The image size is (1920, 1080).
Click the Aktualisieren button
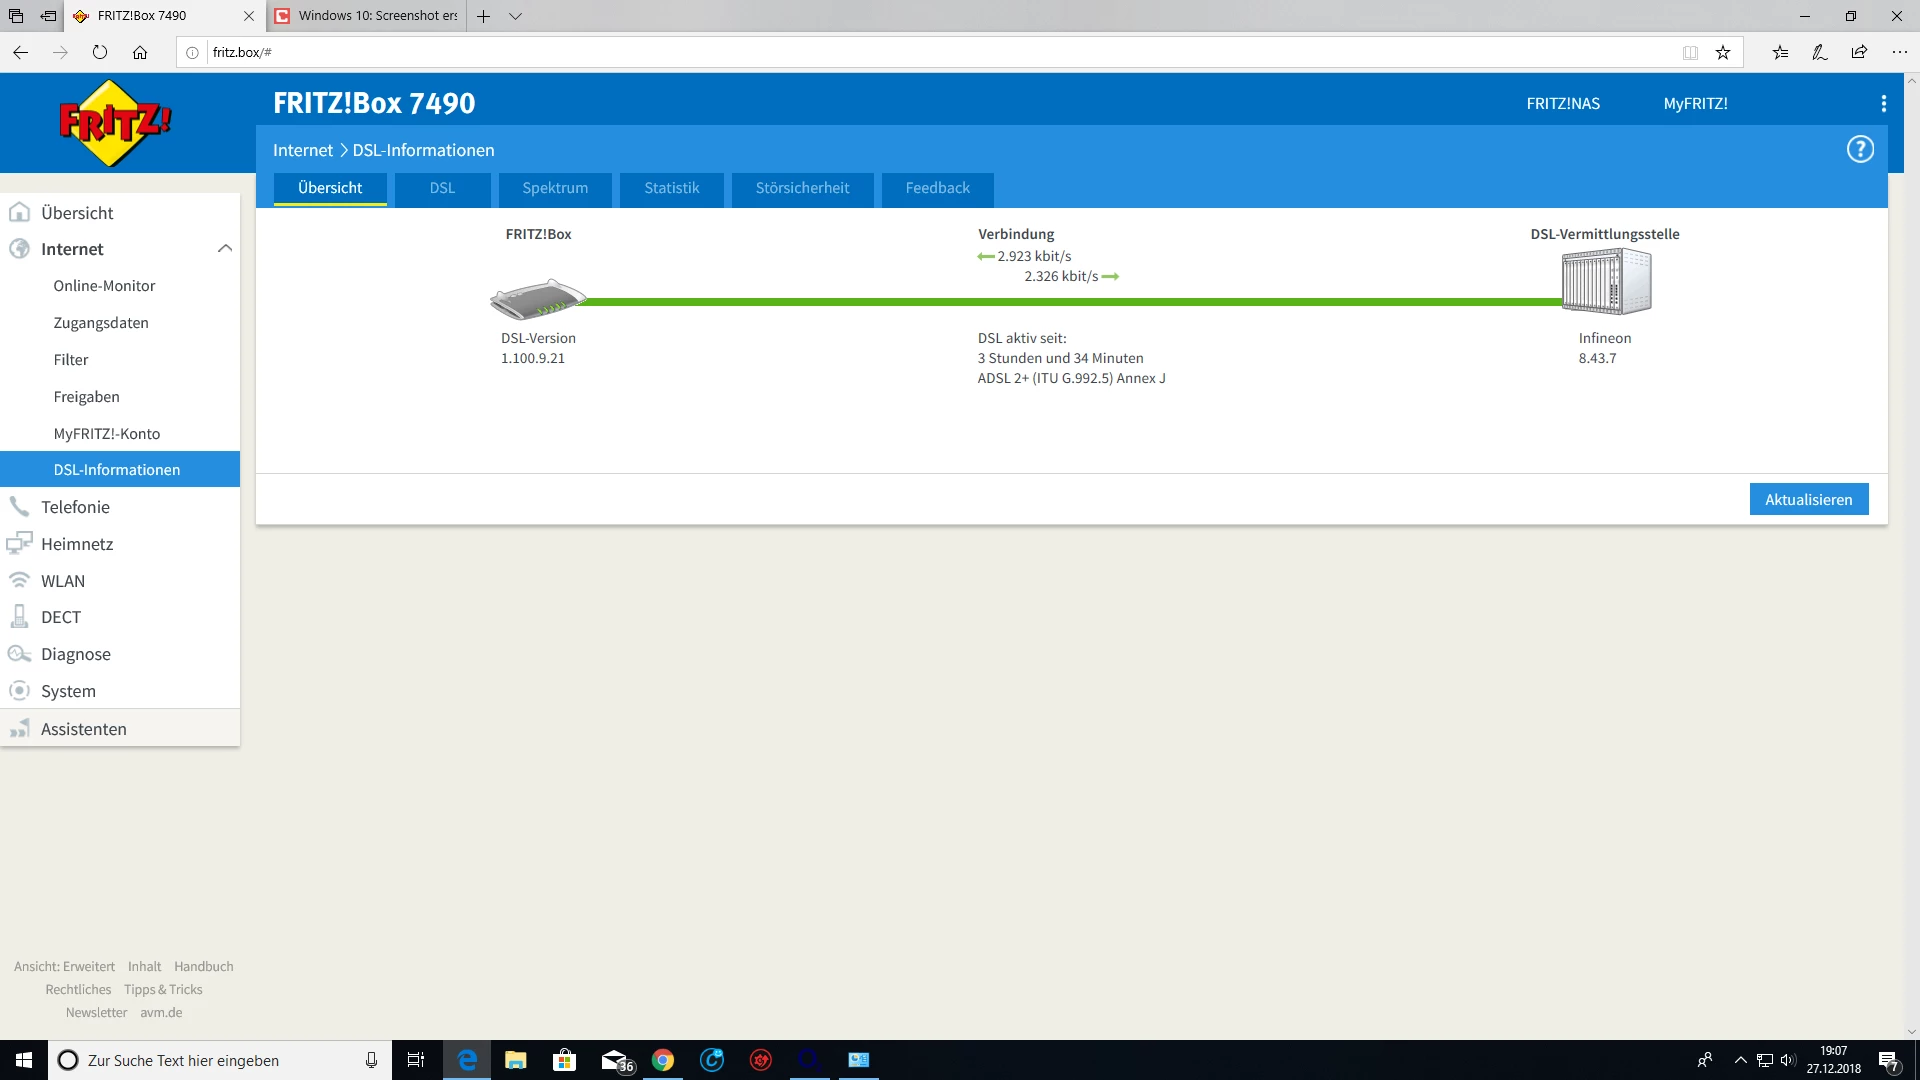pyautogui.click(x=1808, y=500)
